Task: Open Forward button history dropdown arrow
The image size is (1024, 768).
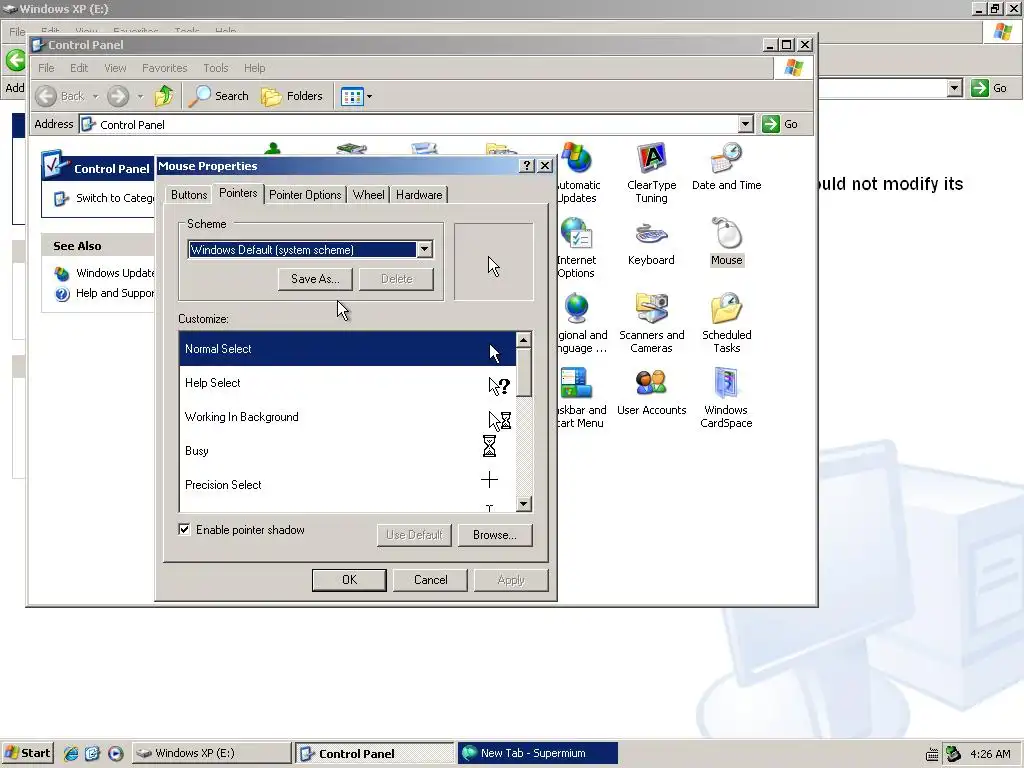Action: click(x=140, y=97)
